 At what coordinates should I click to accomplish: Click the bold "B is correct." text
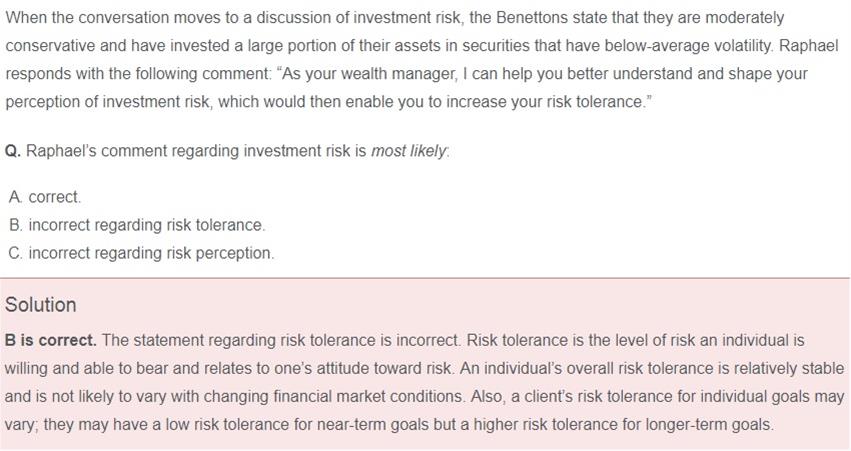(x=50, y=340)
